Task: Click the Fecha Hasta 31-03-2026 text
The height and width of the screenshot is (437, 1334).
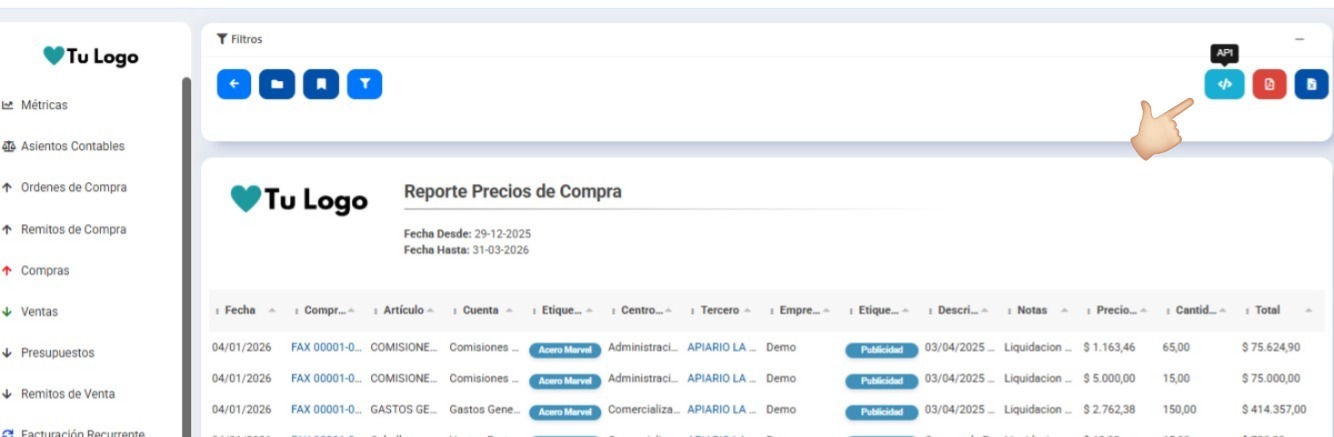Action: coord(466,250)
